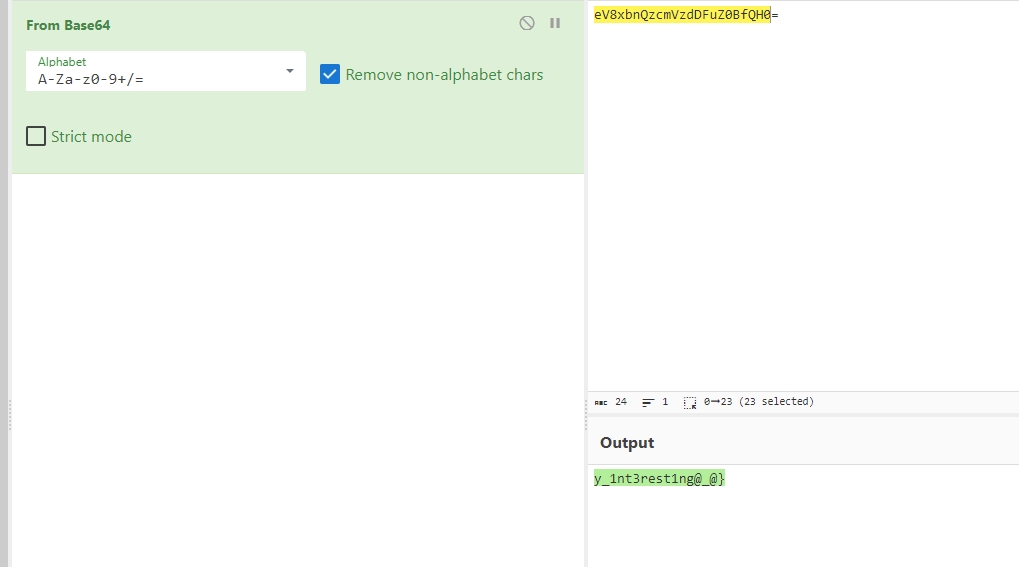The image size is (1019, 567).
Task: Click the From Base64 operation title
Action: pos(68,25)
